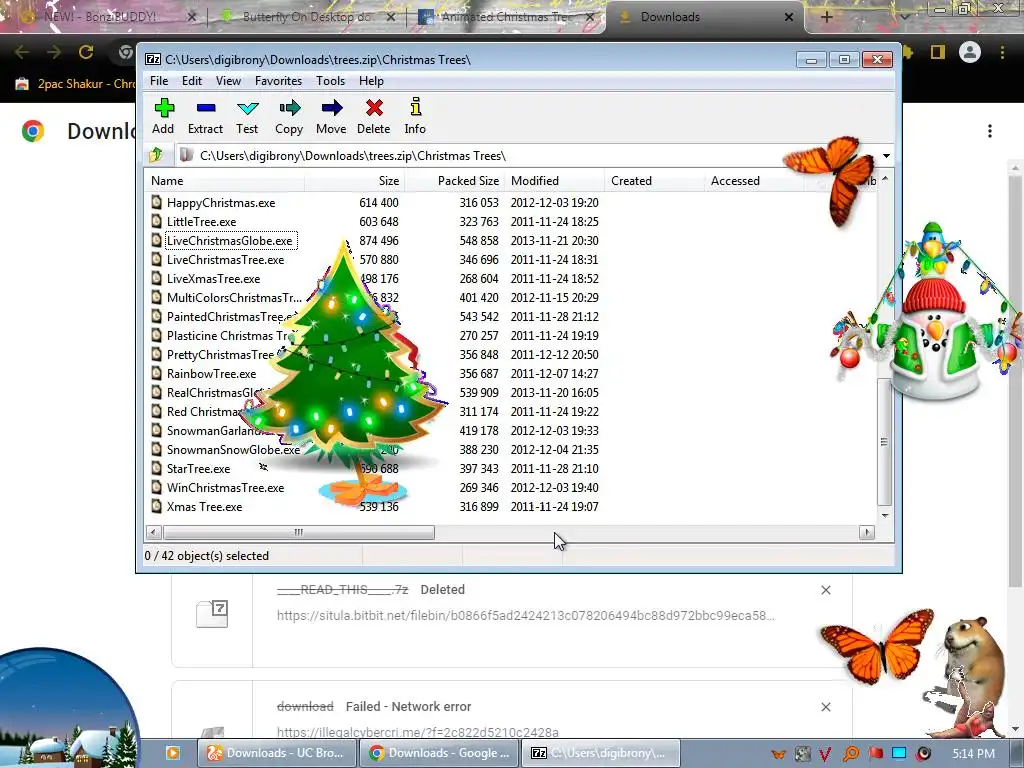
Task: Select WinChristmasTree.exe in the list
Action: [225, 487]
